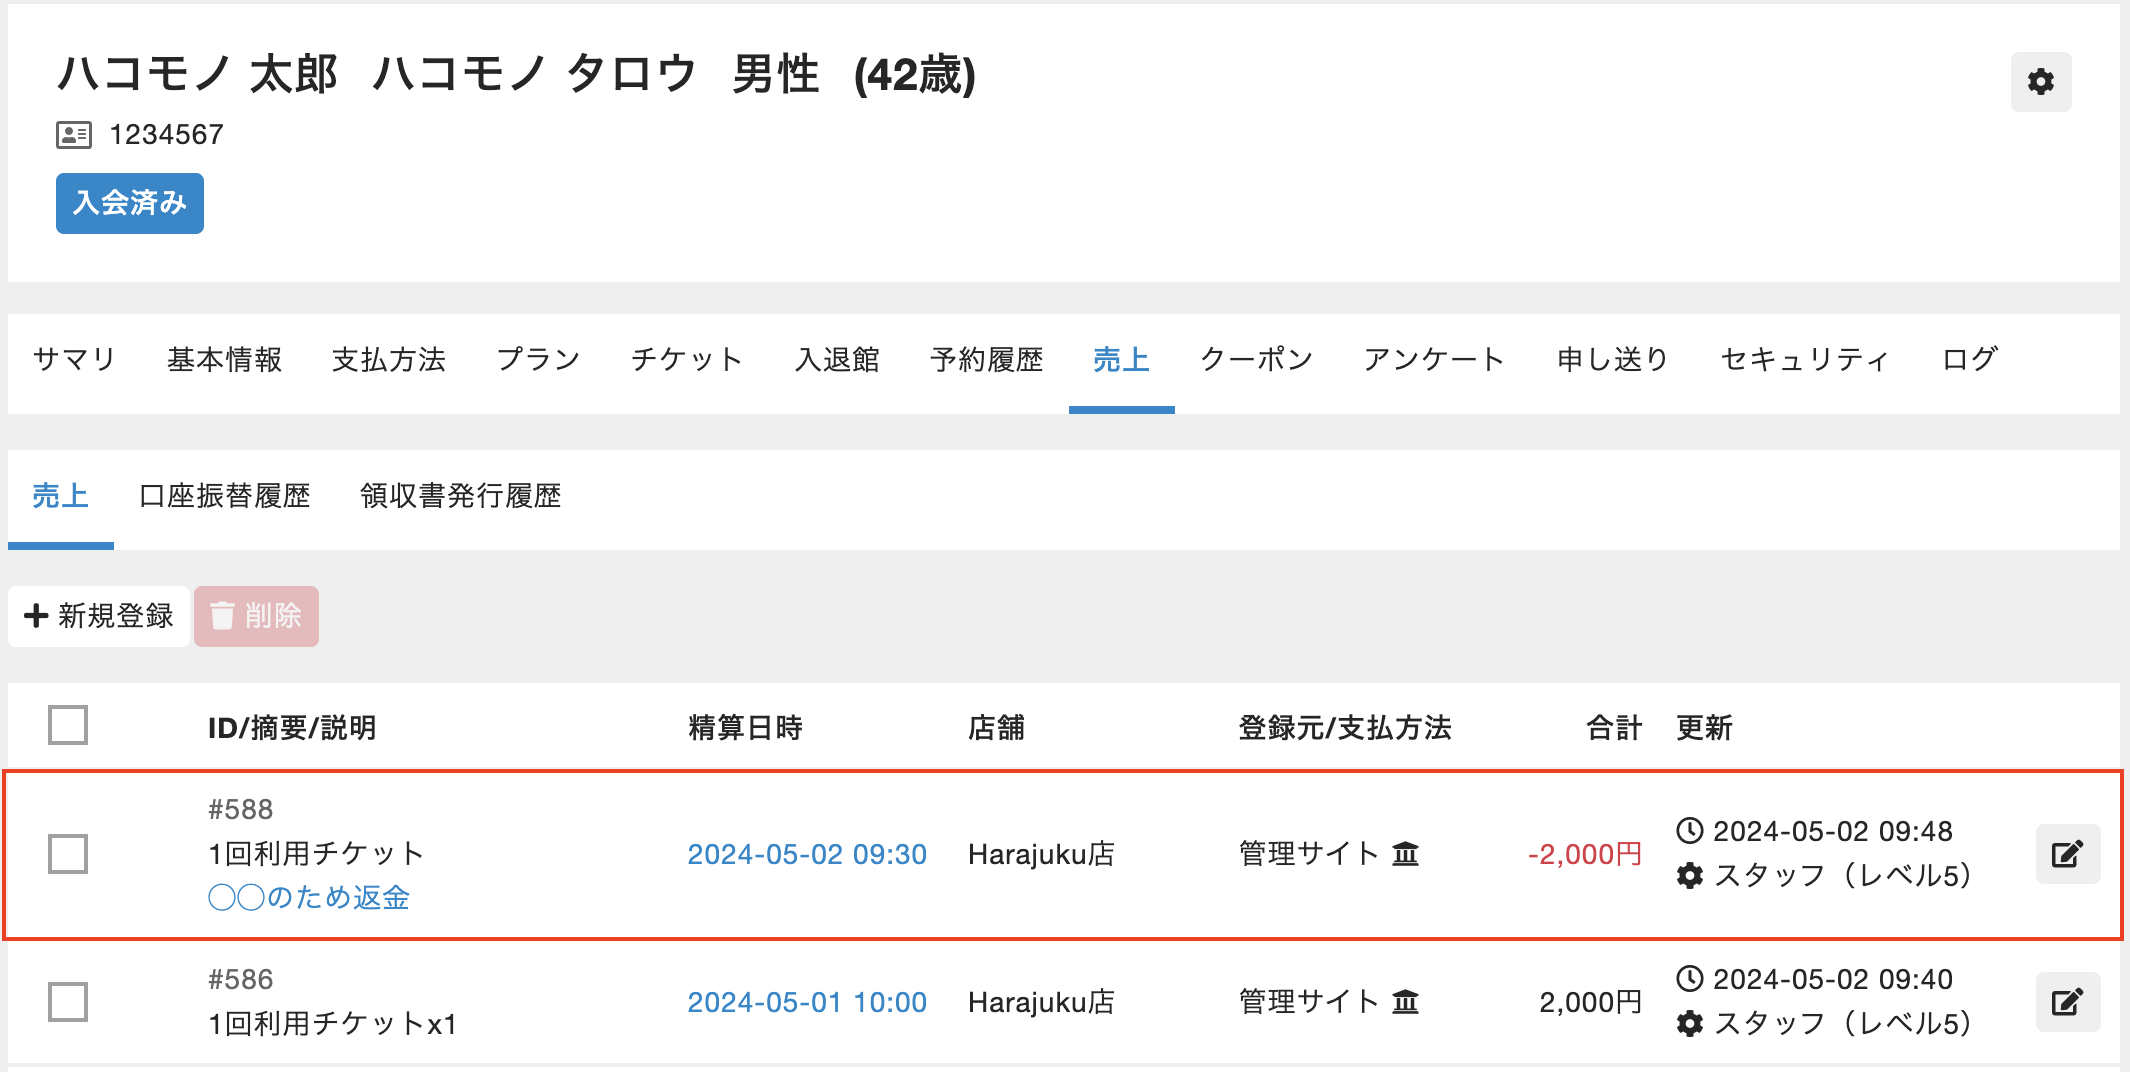Check the box for sale #586

[68, 1002]
